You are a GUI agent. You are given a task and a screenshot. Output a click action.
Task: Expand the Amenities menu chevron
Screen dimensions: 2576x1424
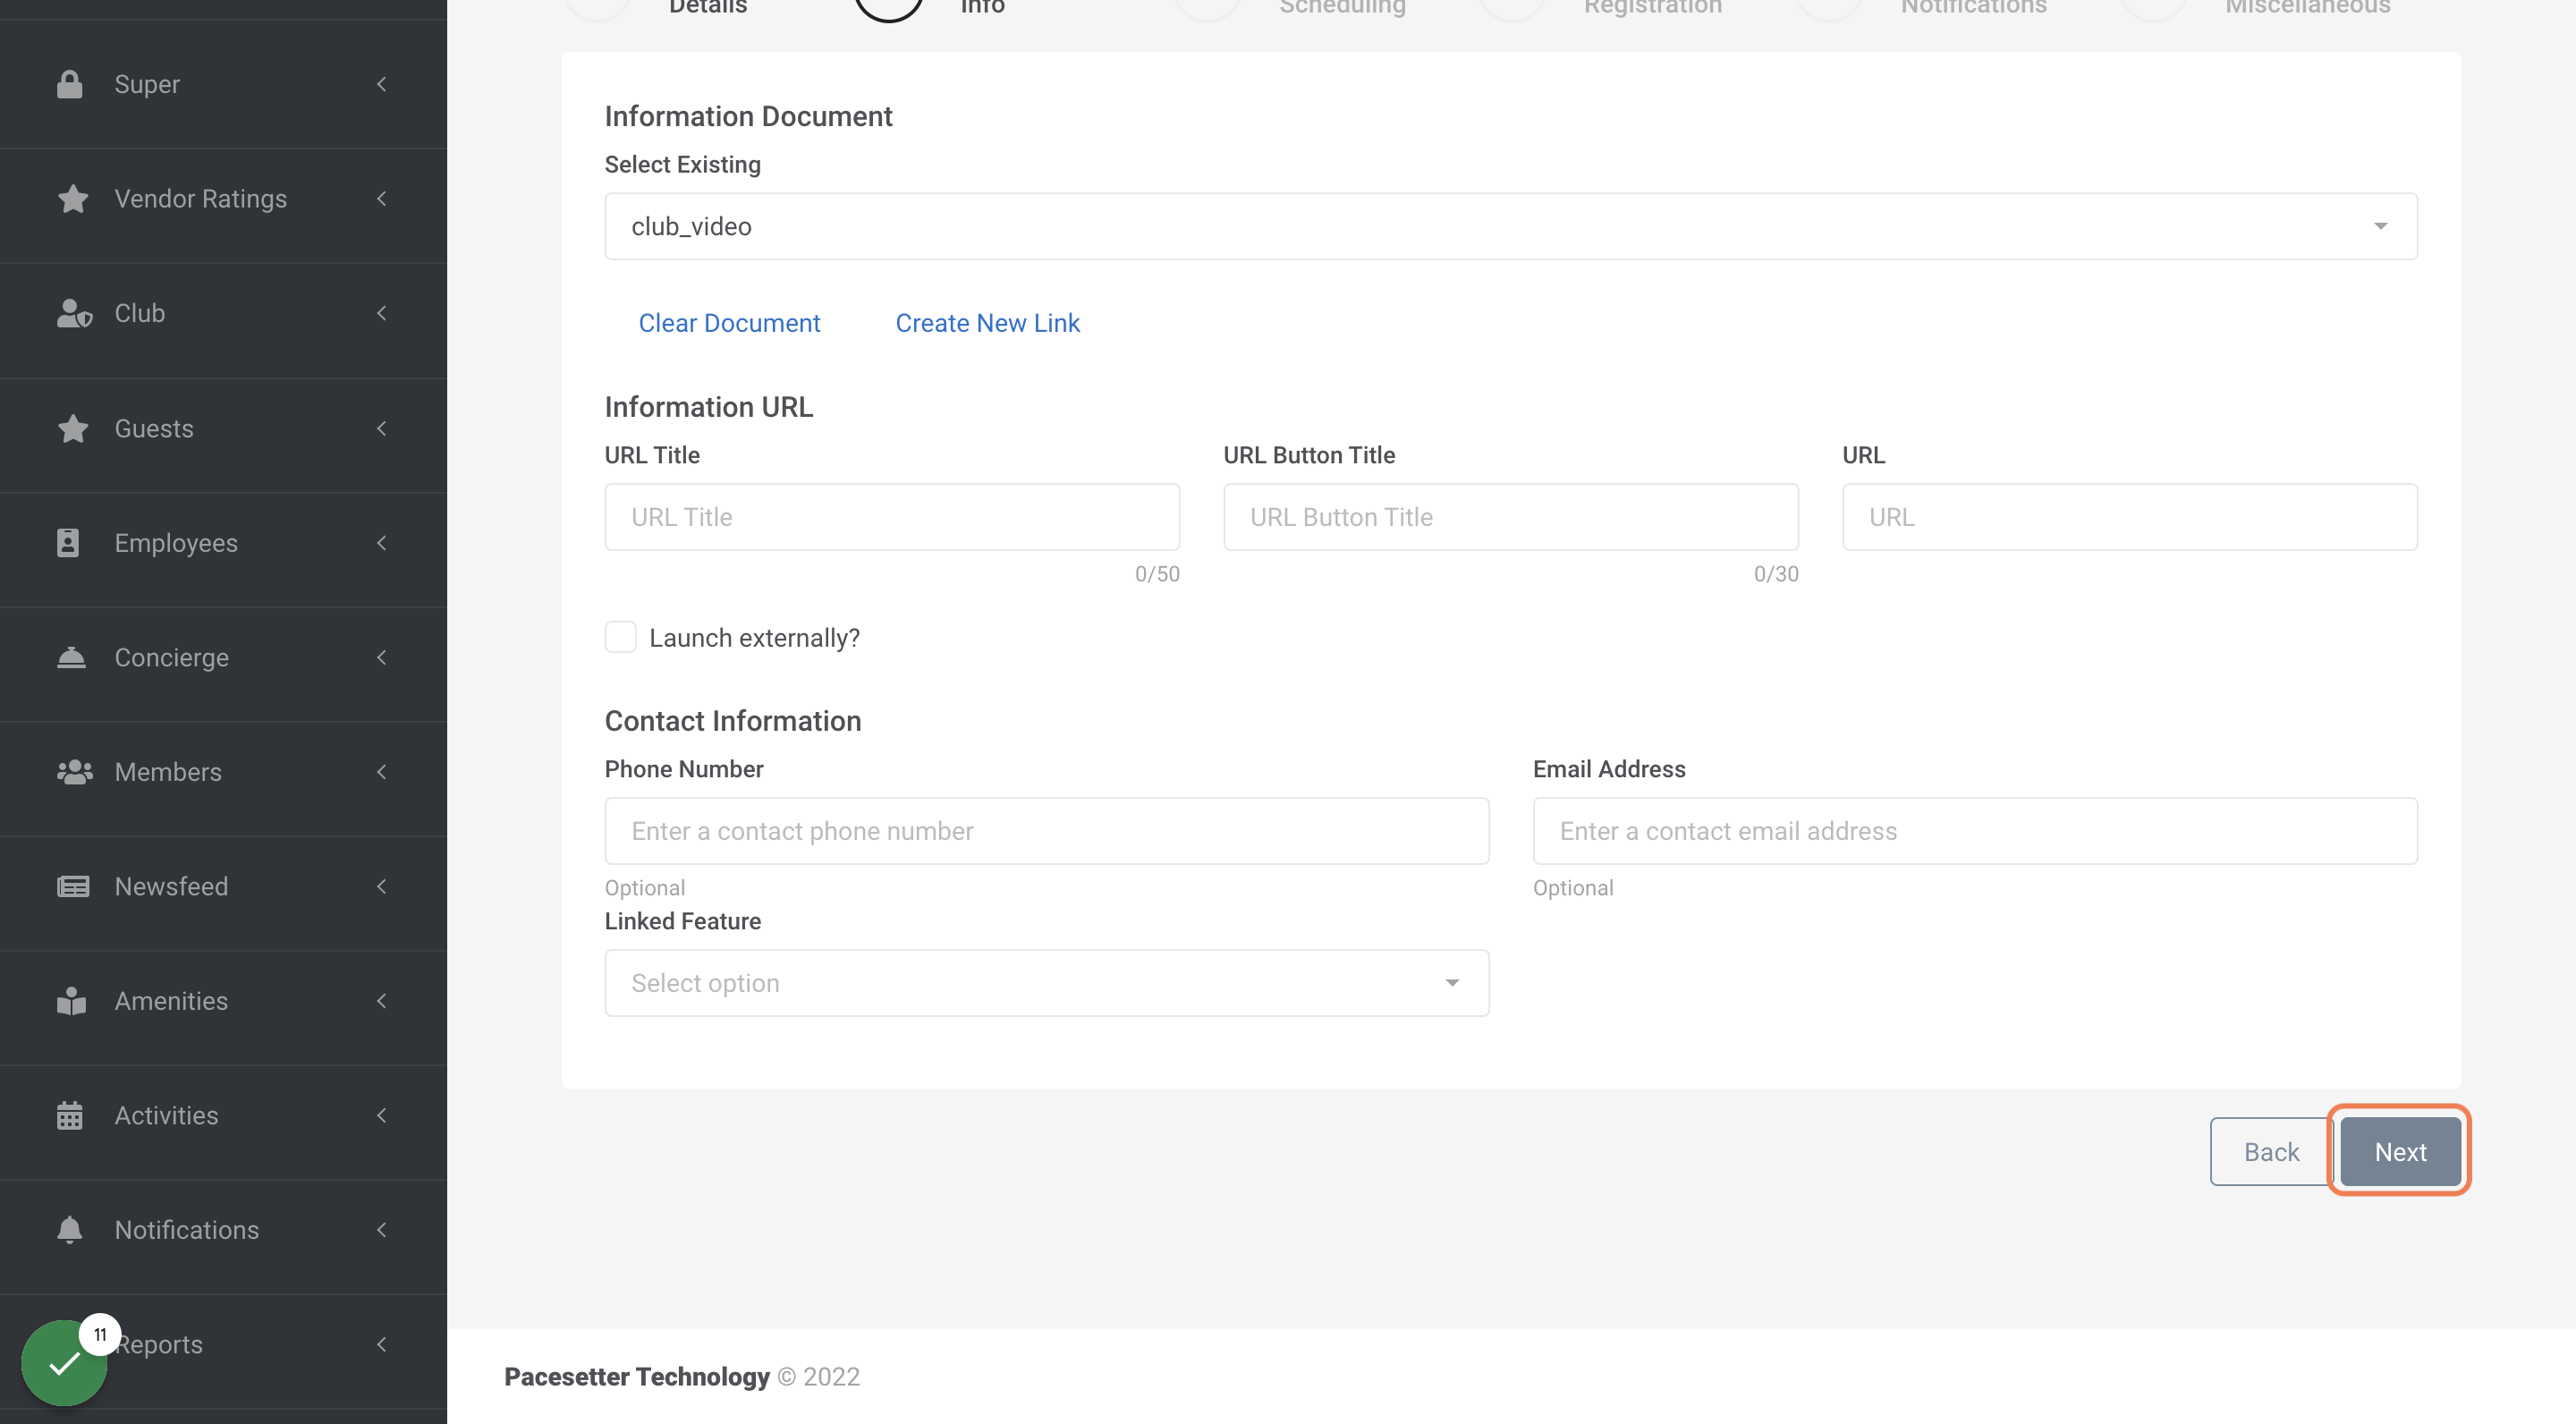[x=381, y=1001]
